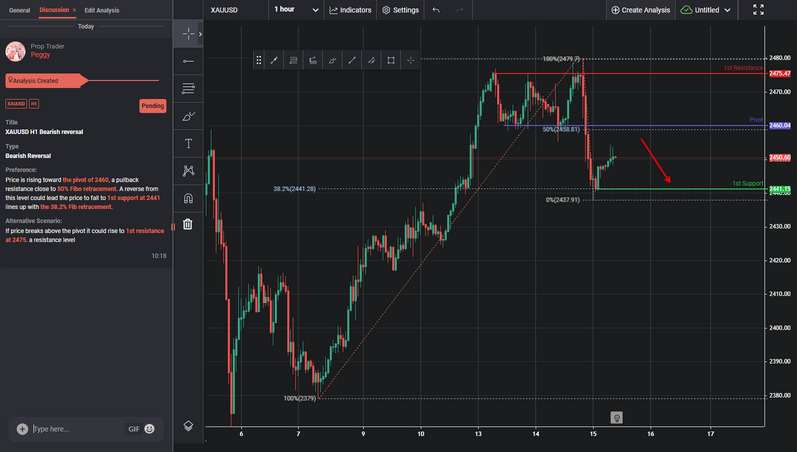Viewport: 798px width, 452px height.
Task: Click the 2475.47 resistance price label
Action: (x=779, y=74)
